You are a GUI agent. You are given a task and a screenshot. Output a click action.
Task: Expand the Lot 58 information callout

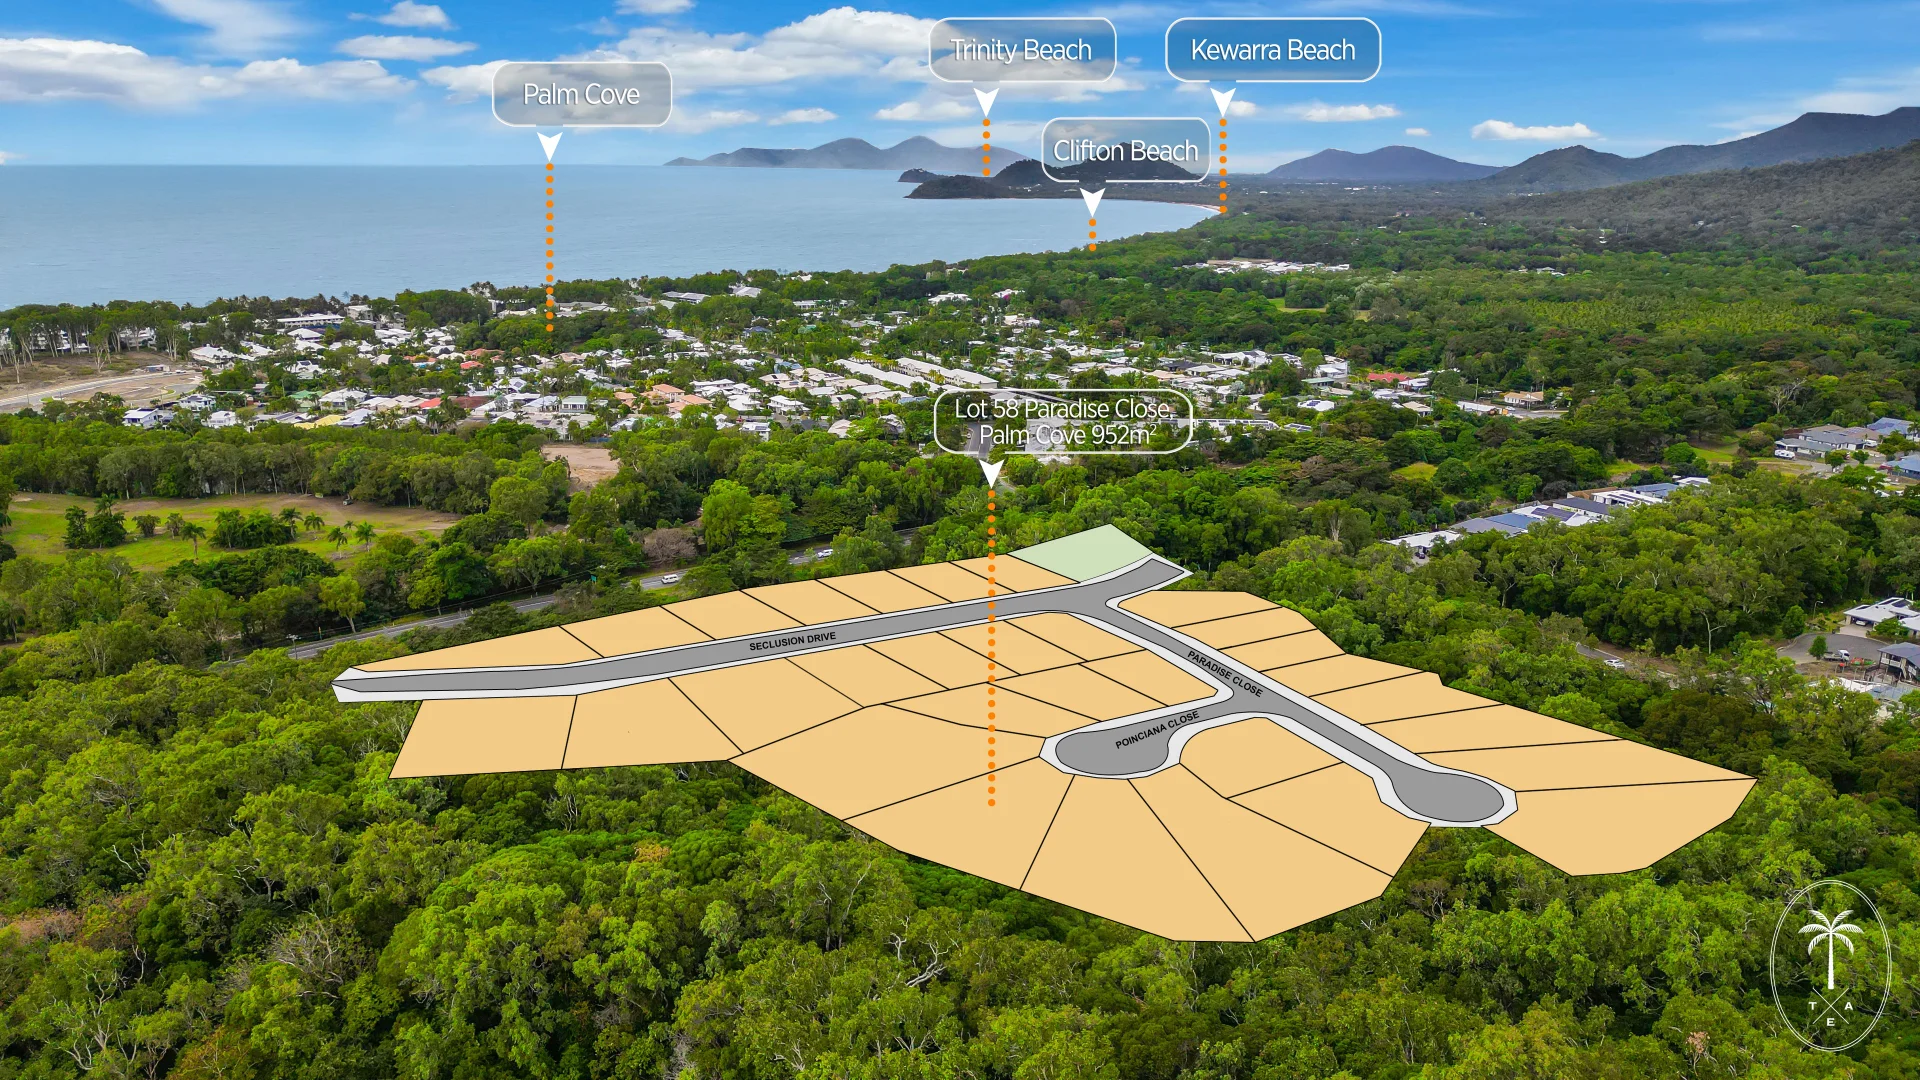(1062, 420)
